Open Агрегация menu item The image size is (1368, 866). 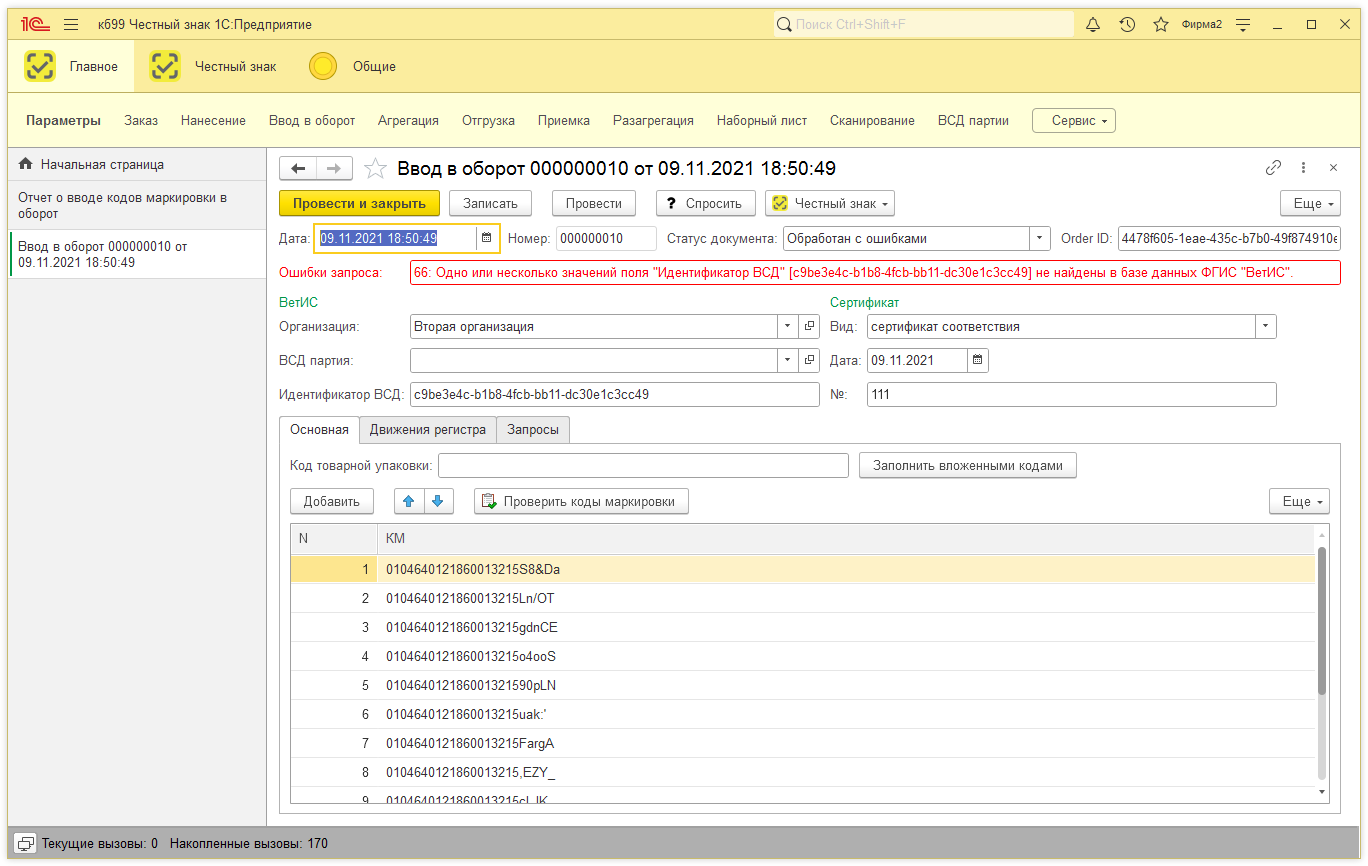408,120
